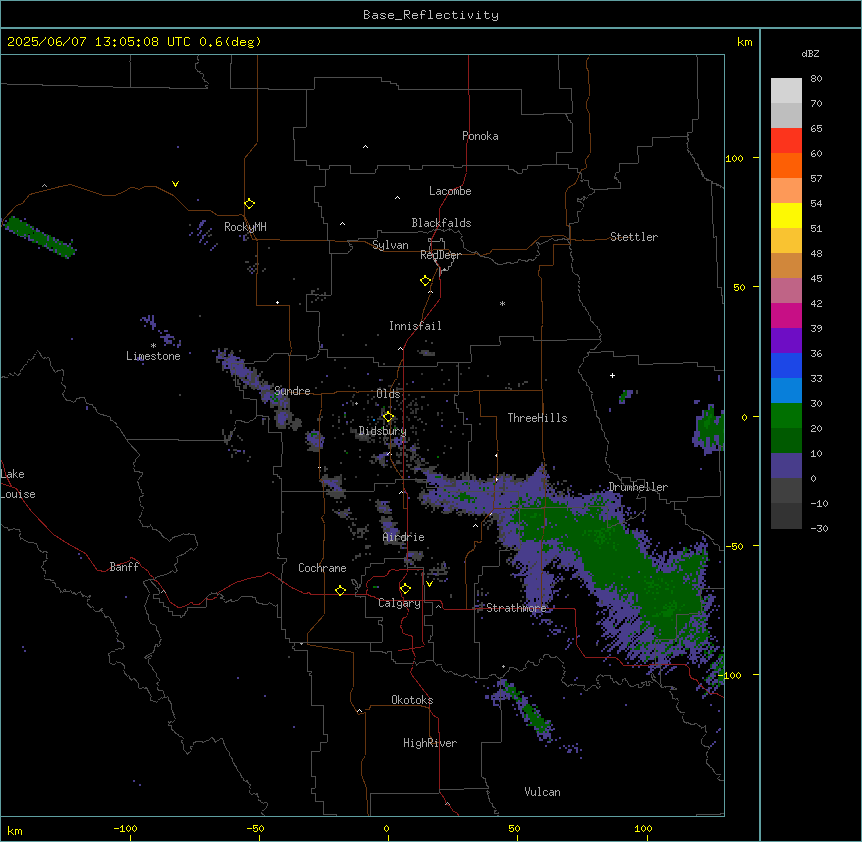Select the Strathmore label

click(x=516, y=608)
